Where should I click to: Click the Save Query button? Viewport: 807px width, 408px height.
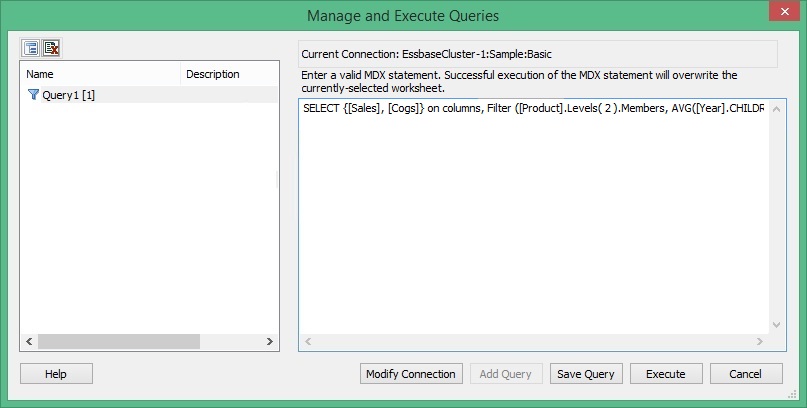pyautogui.click(x=586, y=374)
